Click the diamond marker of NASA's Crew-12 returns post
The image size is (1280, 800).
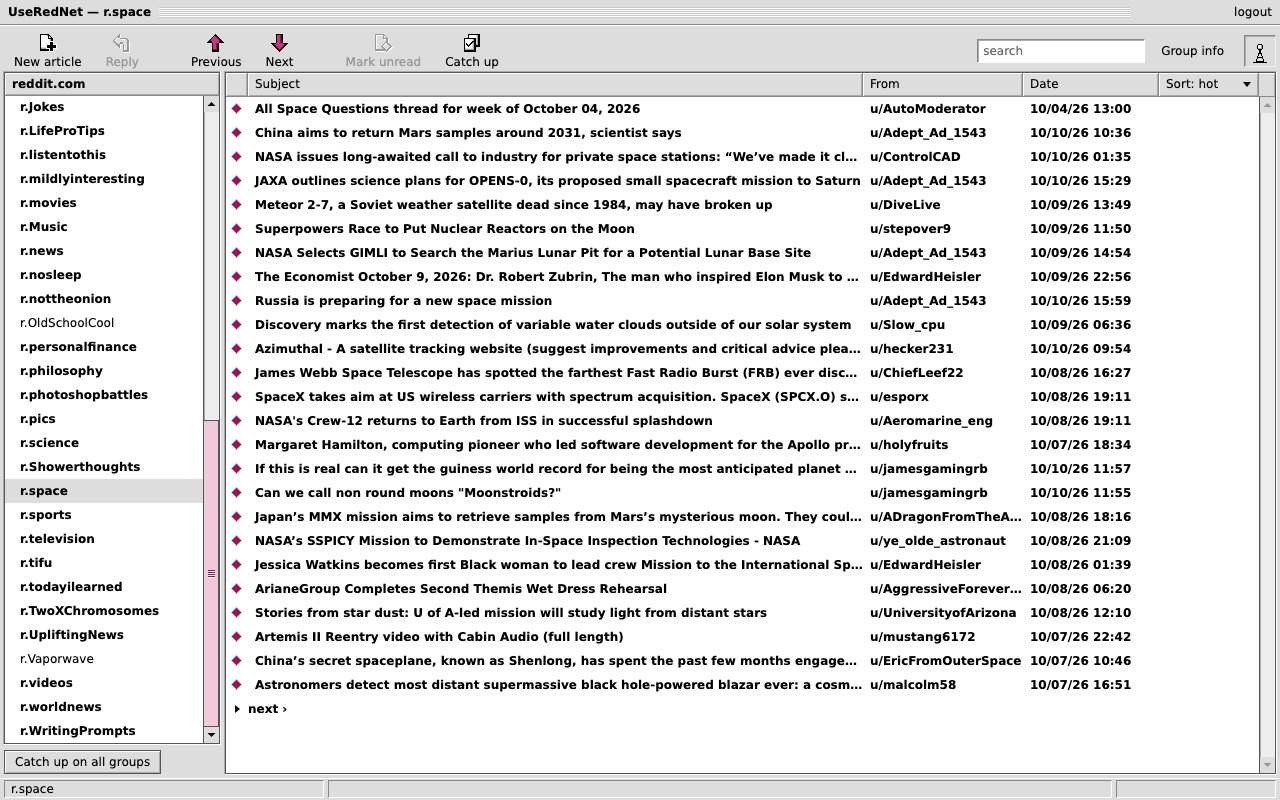pos(237,421)
